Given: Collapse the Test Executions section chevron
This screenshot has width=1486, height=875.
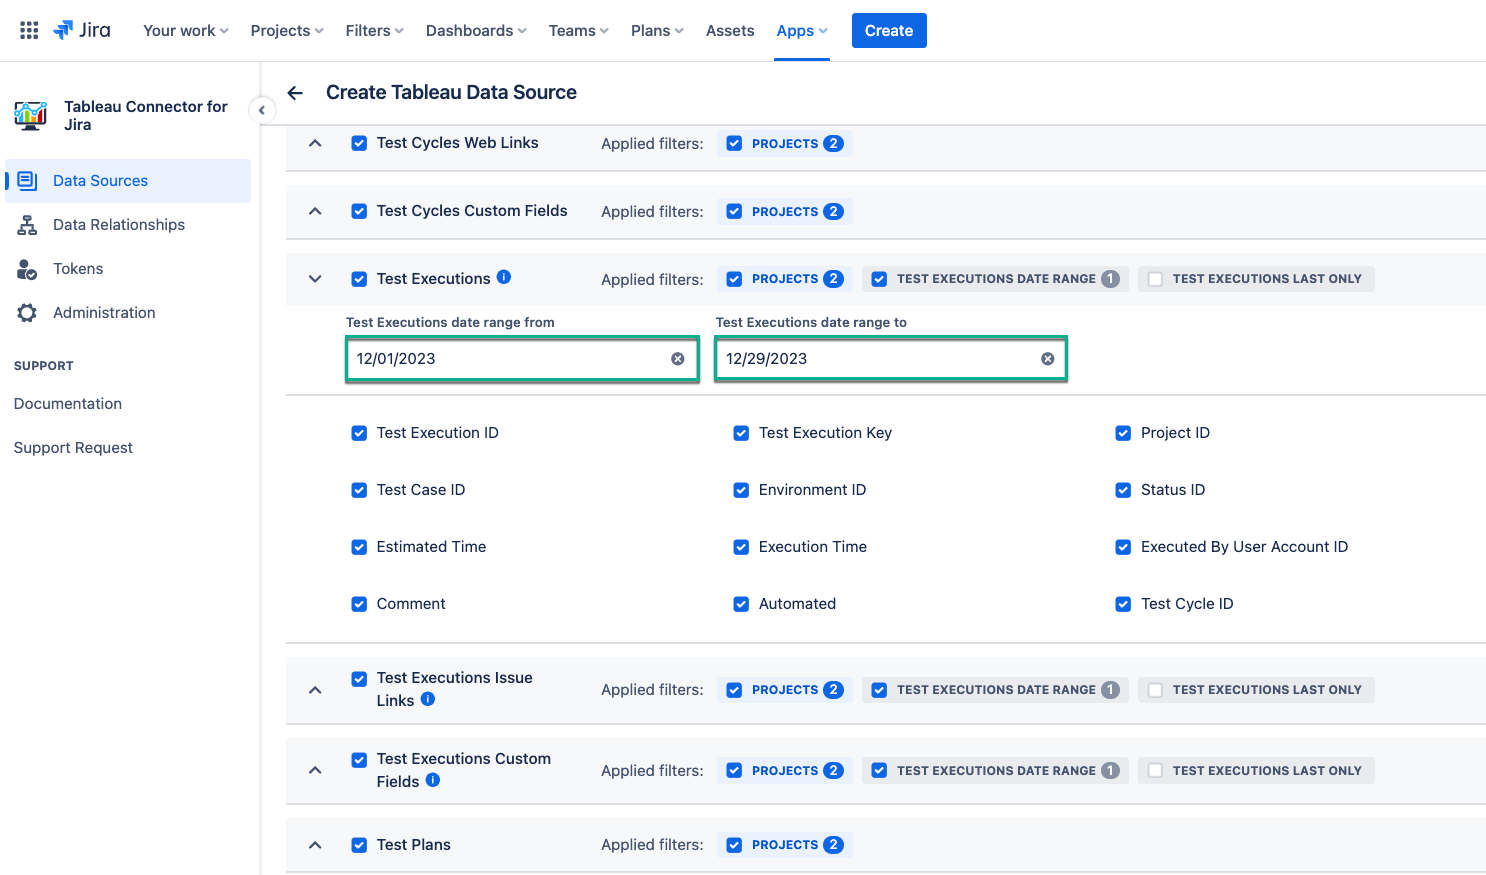Looking at the screenshot, I should [315, 279].
